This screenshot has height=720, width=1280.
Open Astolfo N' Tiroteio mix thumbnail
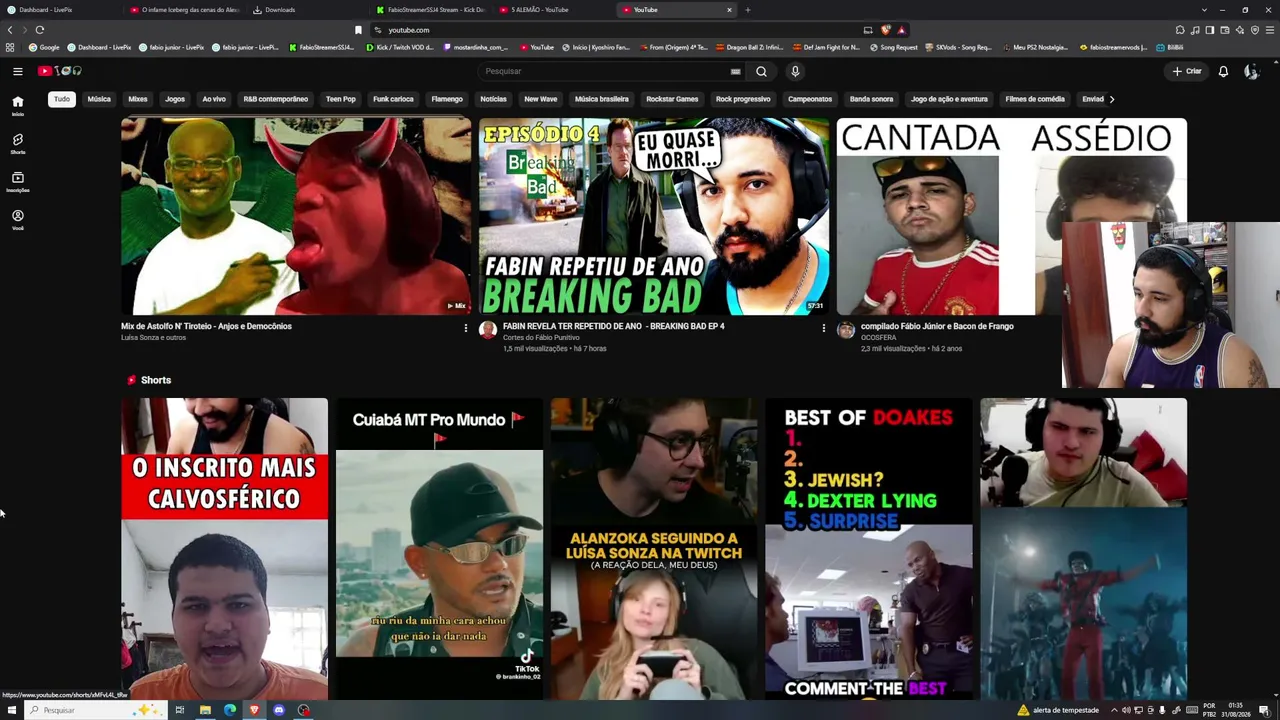tap(296, 216)
